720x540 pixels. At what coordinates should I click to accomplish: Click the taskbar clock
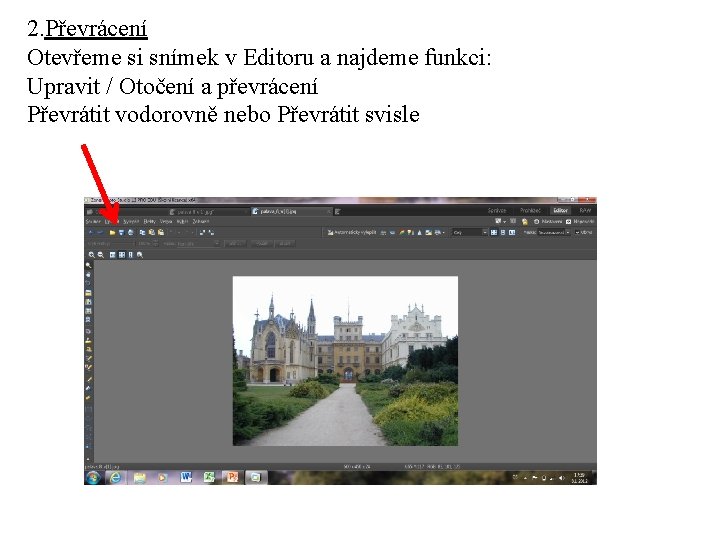click(579, 478)
